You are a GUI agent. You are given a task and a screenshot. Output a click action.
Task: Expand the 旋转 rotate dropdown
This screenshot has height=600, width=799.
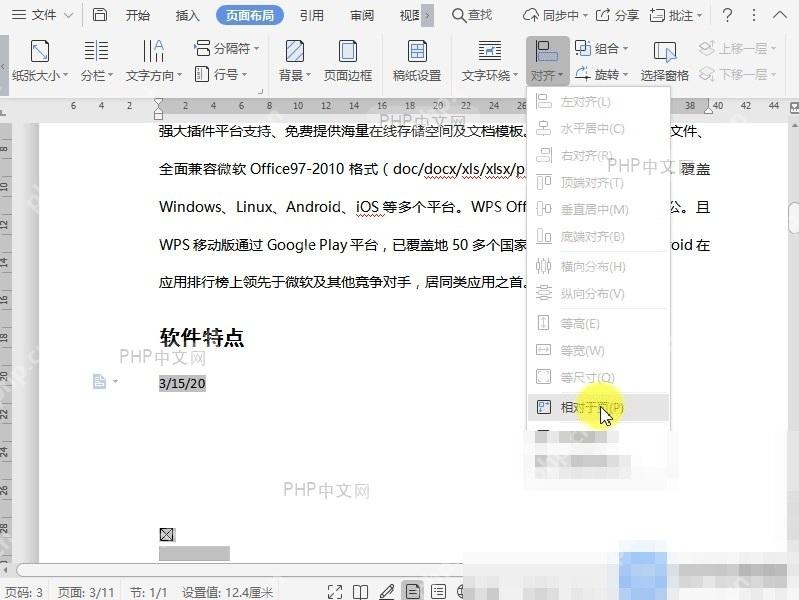625,75
